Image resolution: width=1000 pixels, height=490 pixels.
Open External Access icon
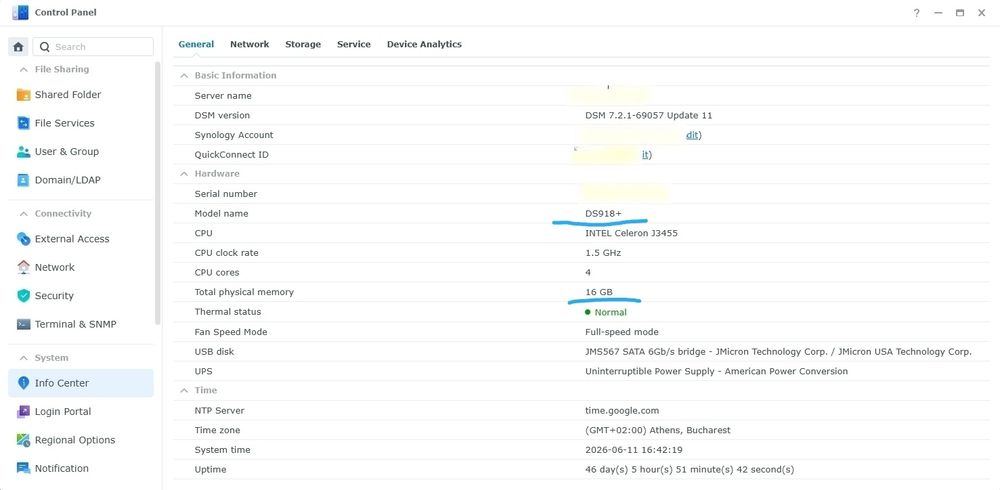[24, 239]
